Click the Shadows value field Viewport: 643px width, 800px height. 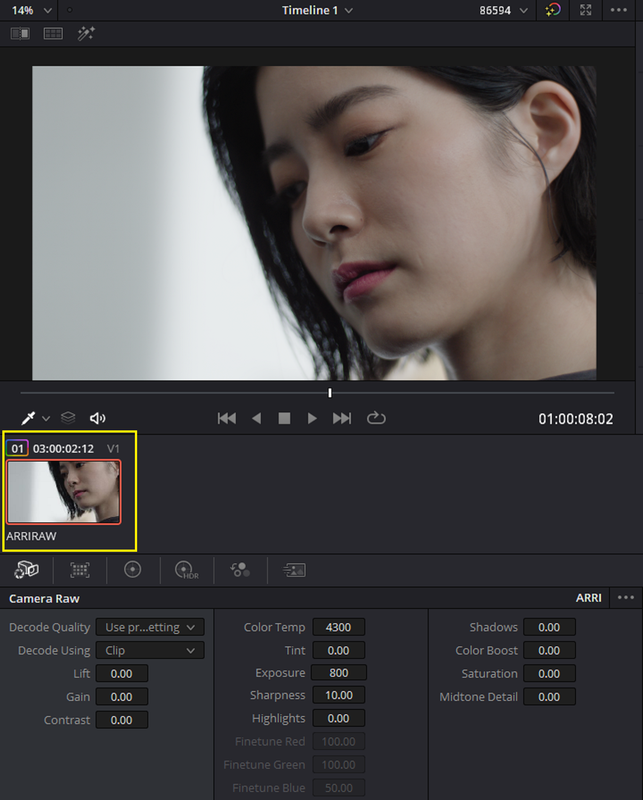[x=550, y=627]
